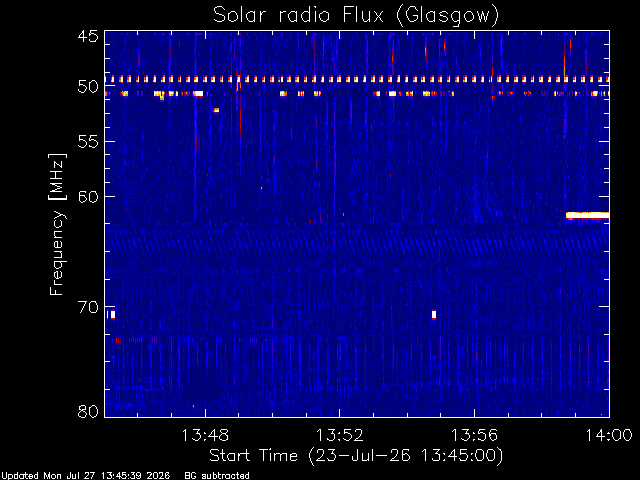This screenshot has width=640, height=480.
Task: Click the 80 MHz frequency label
Action: click(88, 411)
